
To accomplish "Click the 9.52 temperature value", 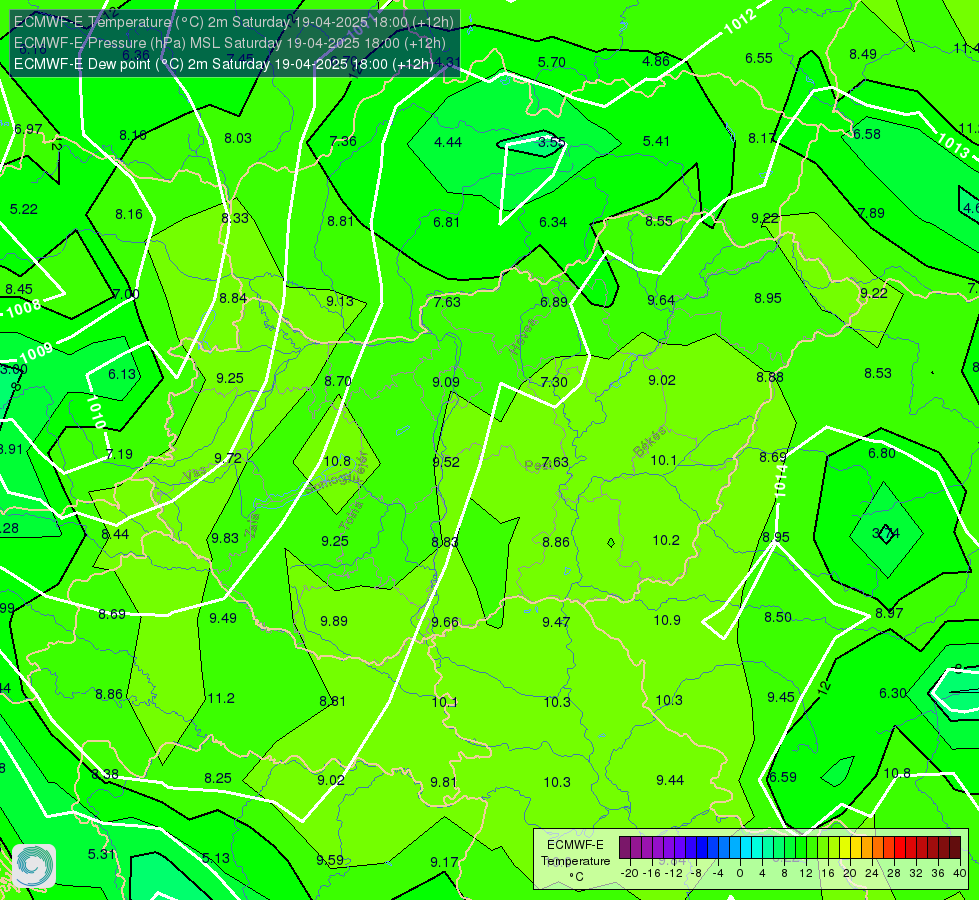I will point(446,462).
